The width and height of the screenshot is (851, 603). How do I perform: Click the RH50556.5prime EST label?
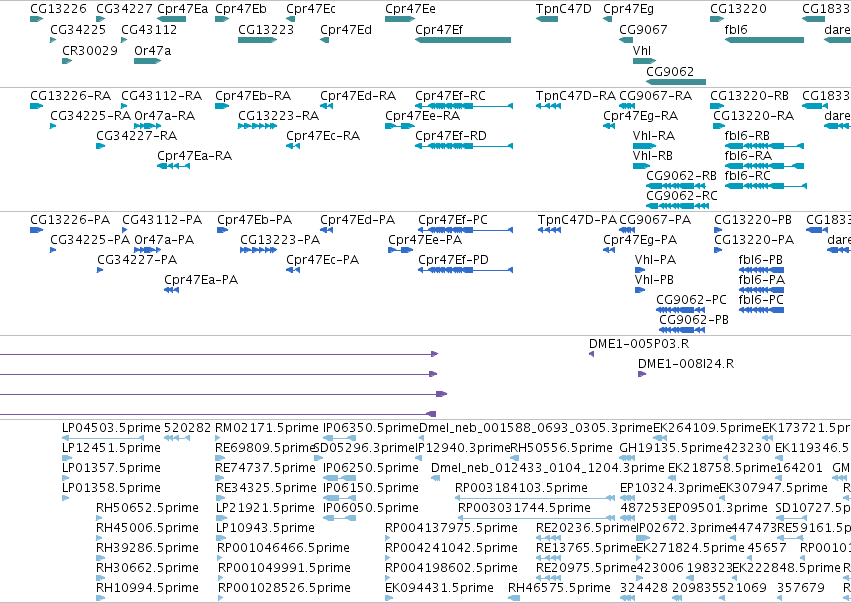pyautogui.click(x=561, y=448)
